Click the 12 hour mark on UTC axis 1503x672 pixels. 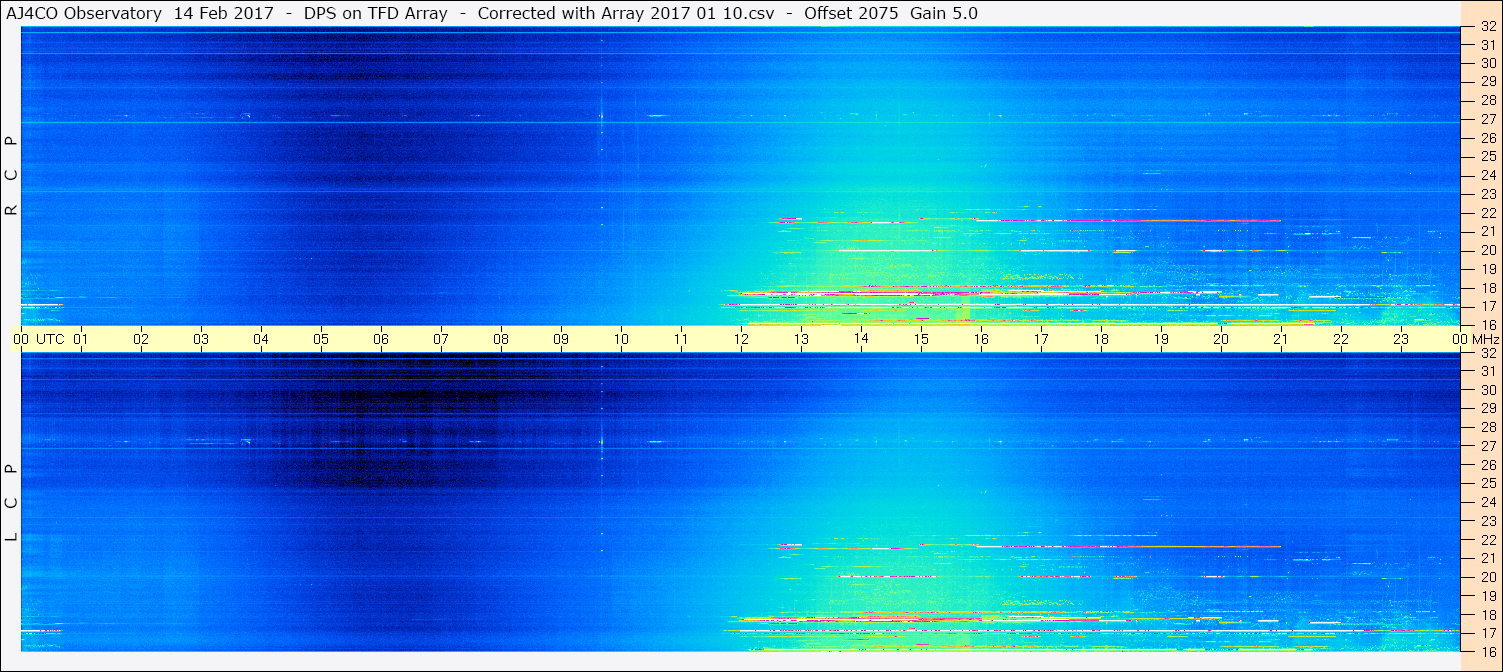click(741, 339)
